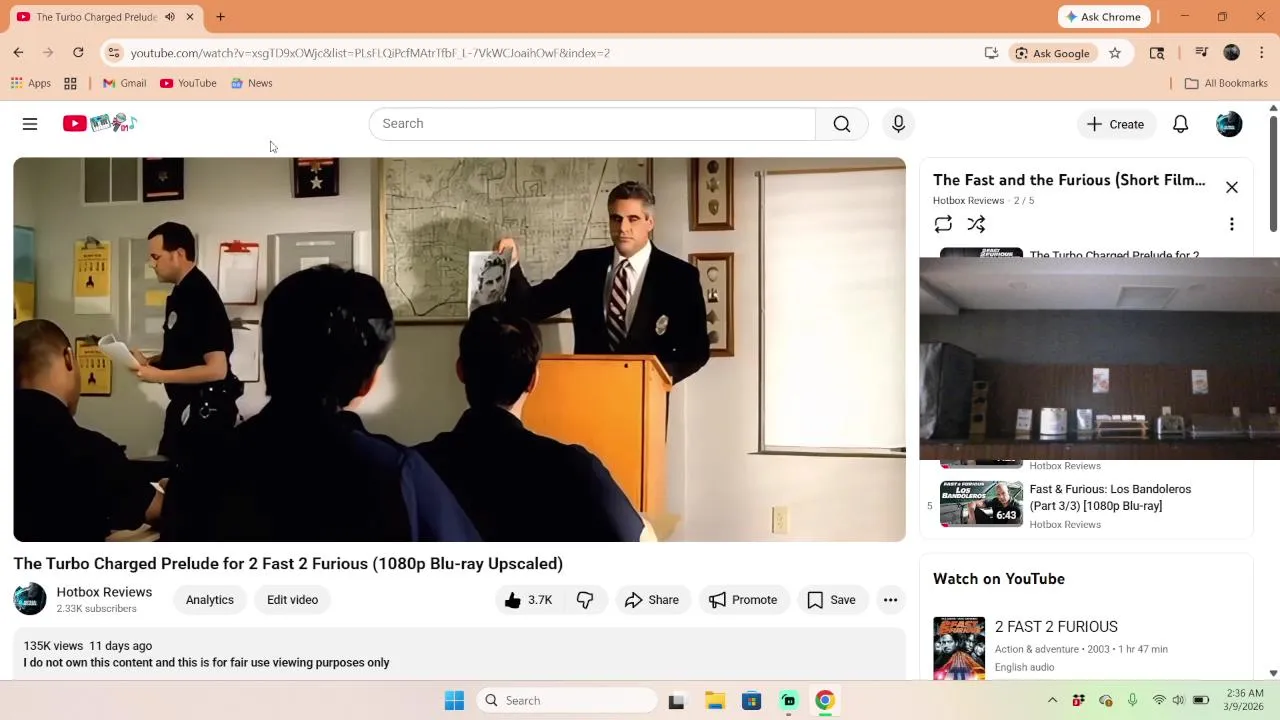This screenshot has width=1280, height=720.
Task: Save the video to a playlist
Action: (x=832, y=600)
